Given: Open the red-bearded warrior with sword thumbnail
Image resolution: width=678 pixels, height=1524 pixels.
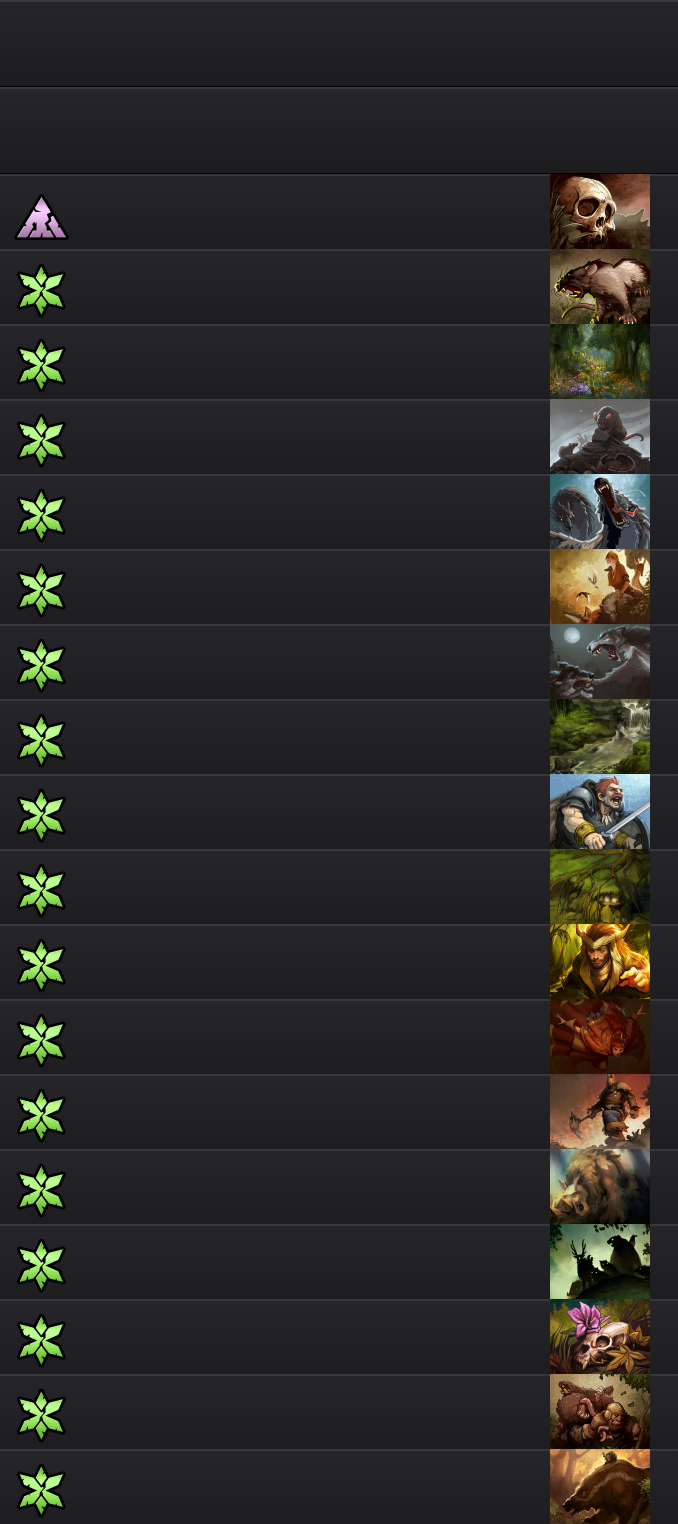Looking at the screenshot, I should coord(600,812).
